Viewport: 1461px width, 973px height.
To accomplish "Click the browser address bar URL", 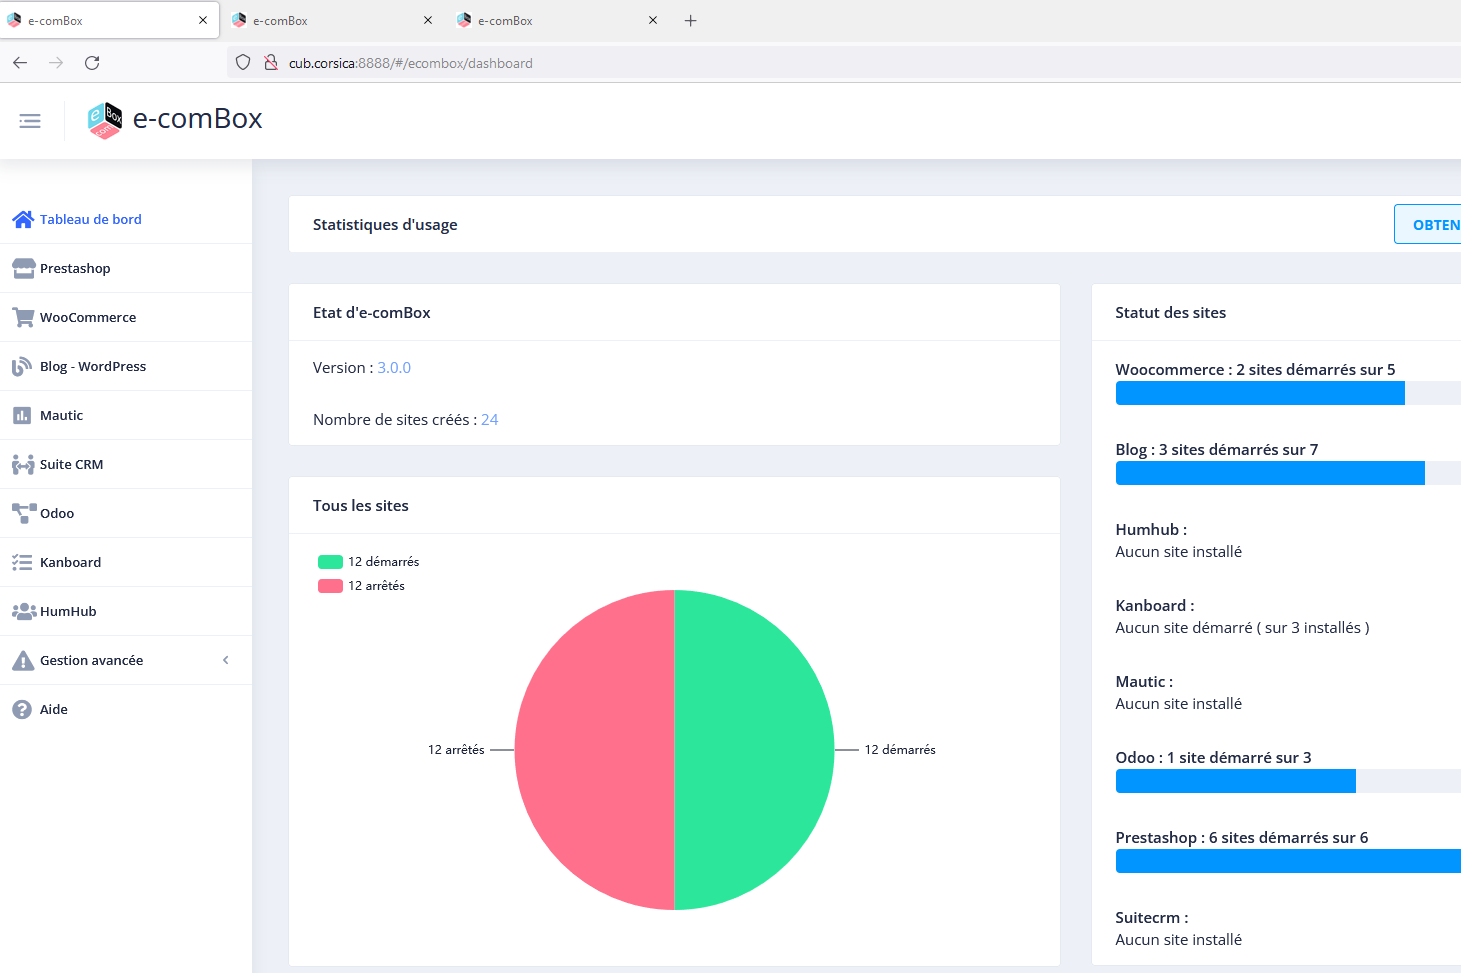I will point(410,63).
